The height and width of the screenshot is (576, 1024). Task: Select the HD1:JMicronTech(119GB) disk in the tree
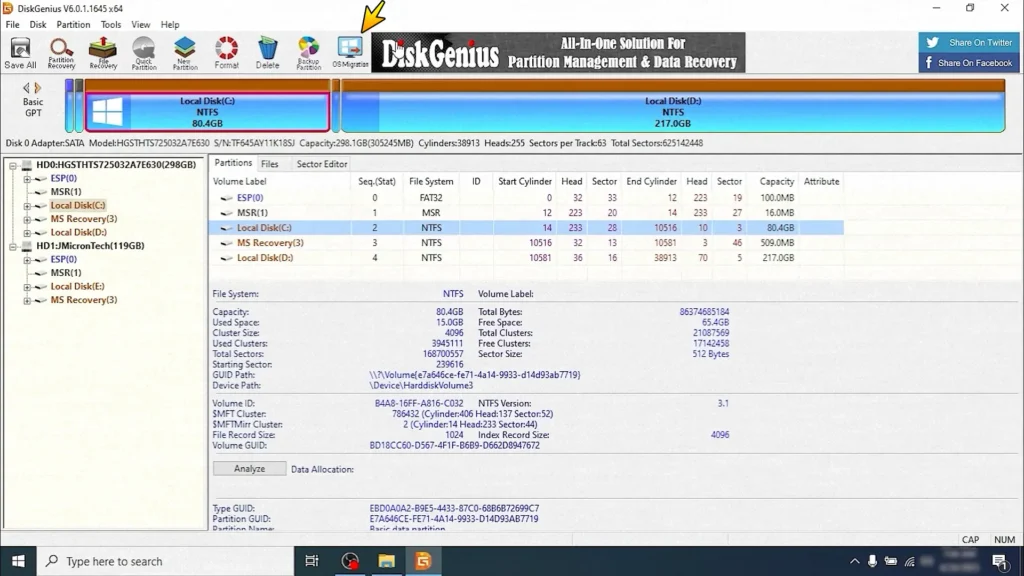[90, 246]
